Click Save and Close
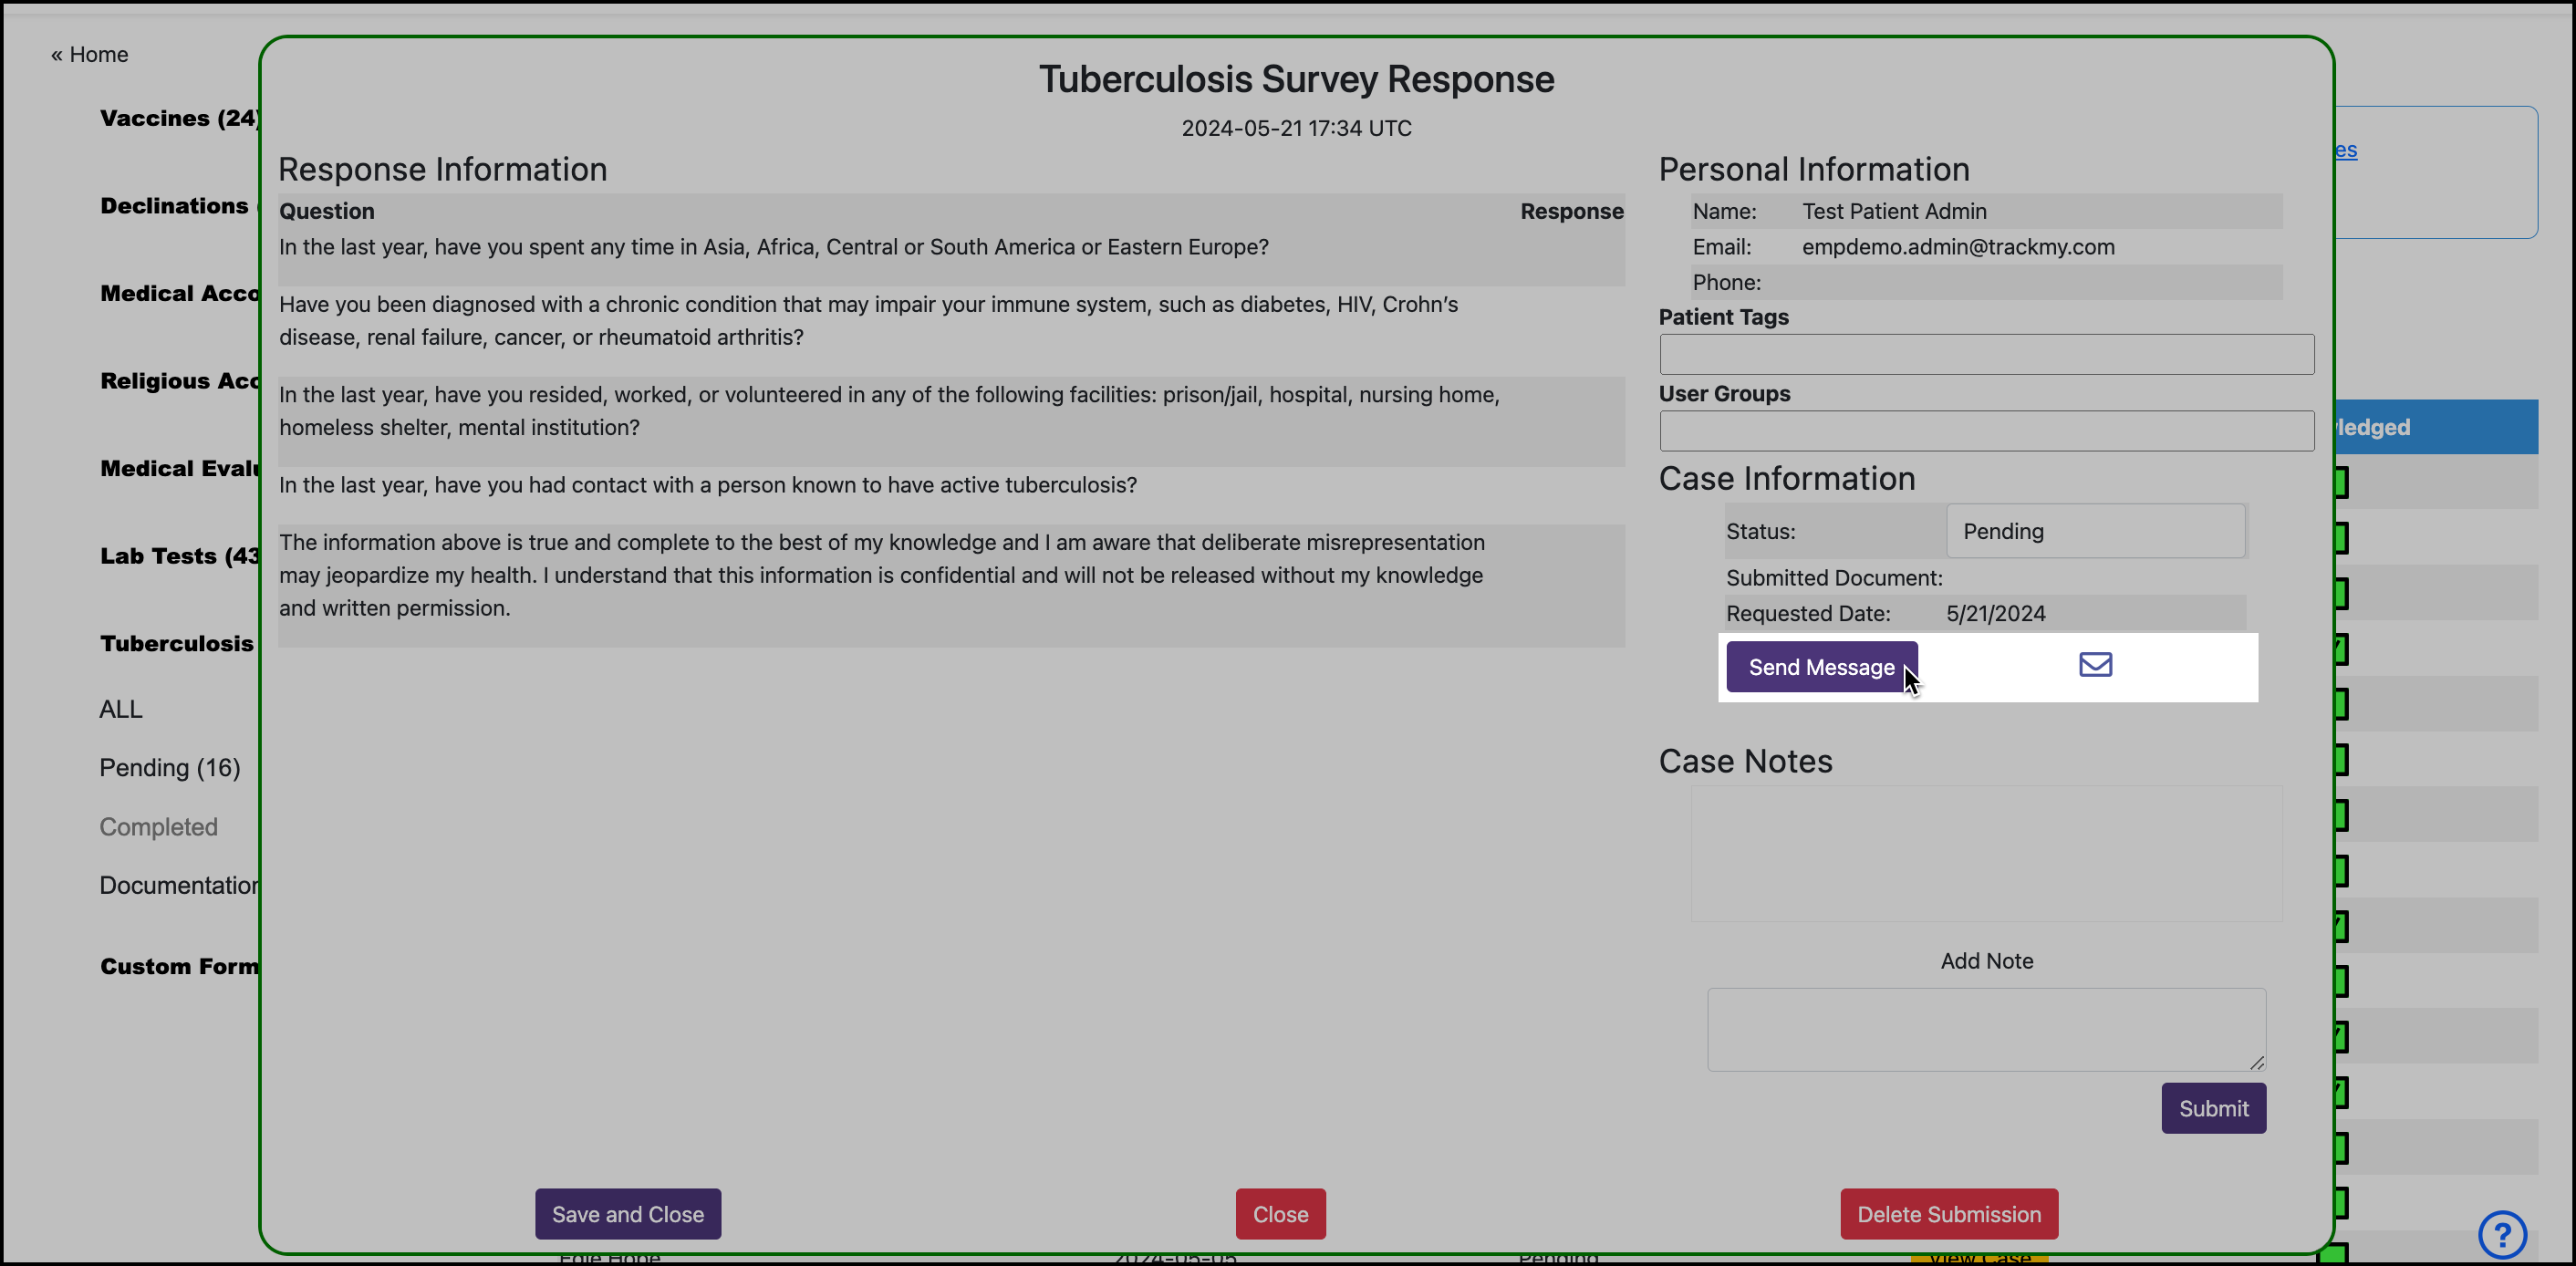2576x1266 pixels. click(x=627, y=1213)
